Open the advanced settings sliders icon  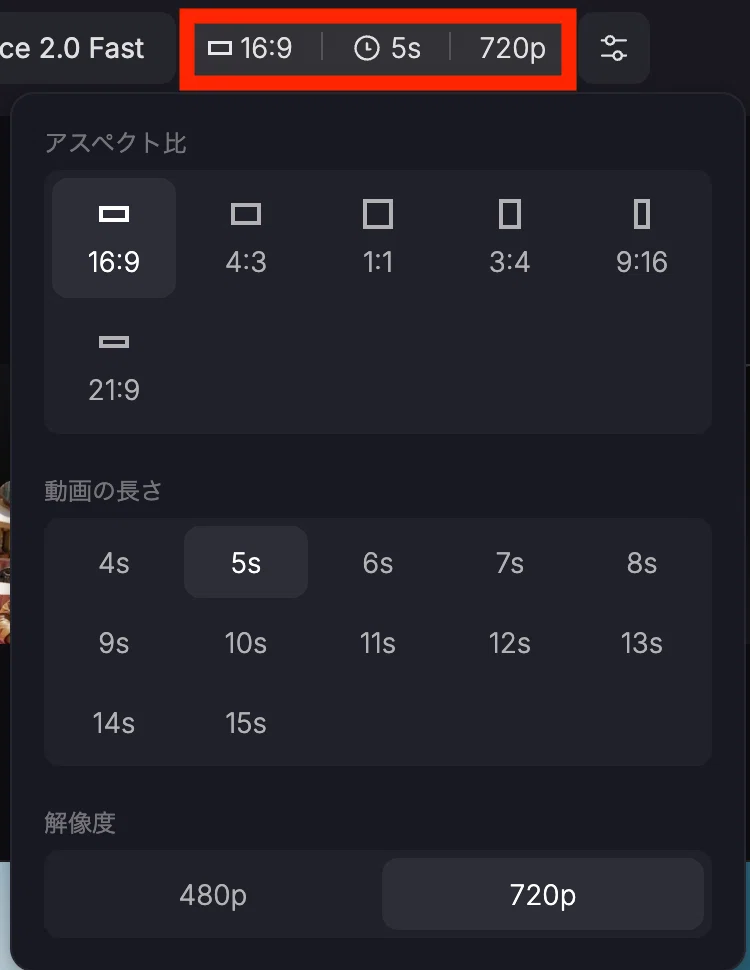coord(613,48)
